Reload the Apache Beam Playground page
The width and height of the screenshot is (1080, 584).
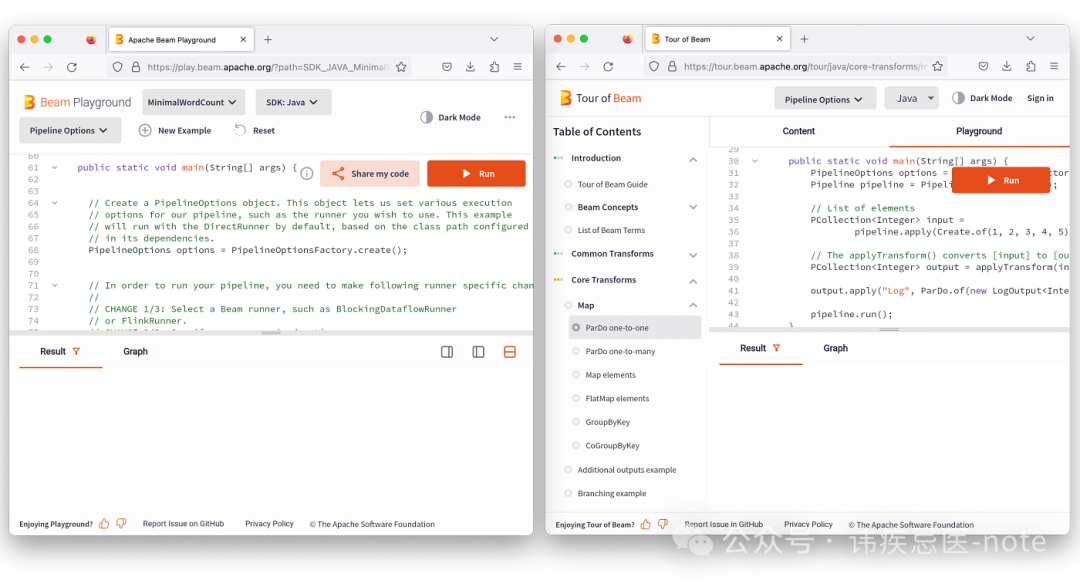coord(72,67)
